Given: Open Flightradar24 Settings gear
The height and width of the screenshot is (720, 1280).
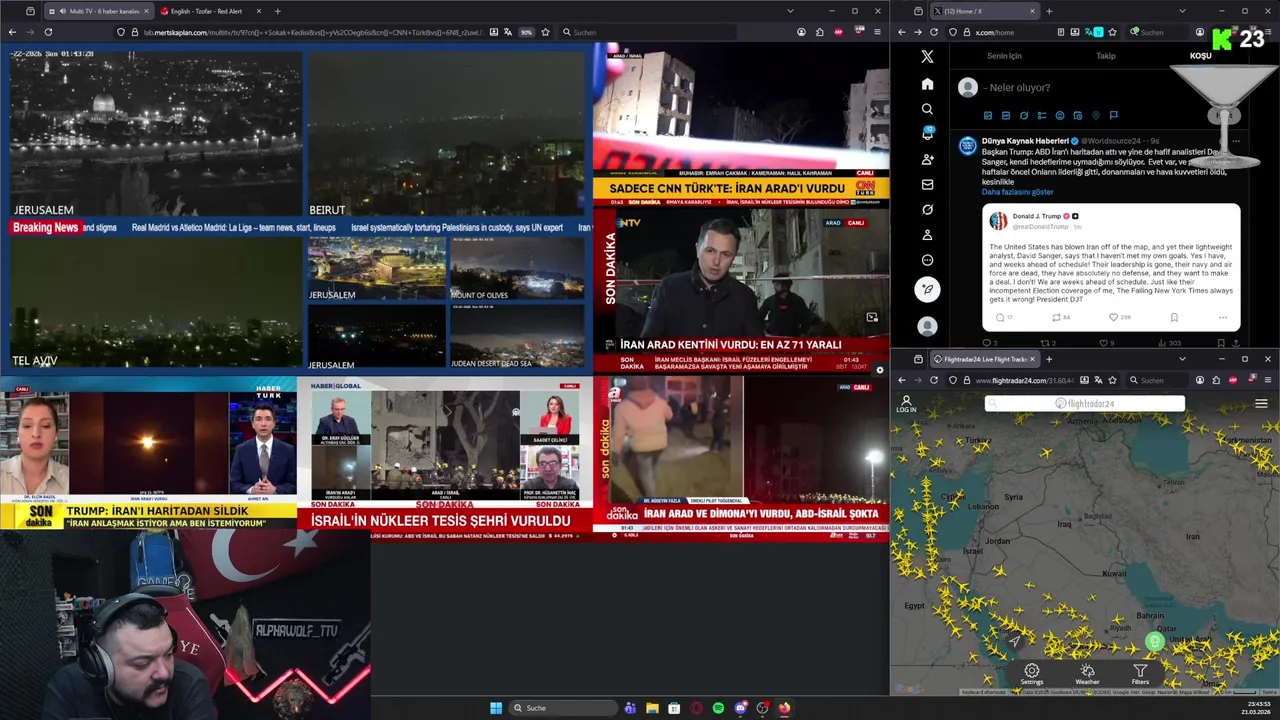Looking at the screenshot, I should [x=1032, y=675].
